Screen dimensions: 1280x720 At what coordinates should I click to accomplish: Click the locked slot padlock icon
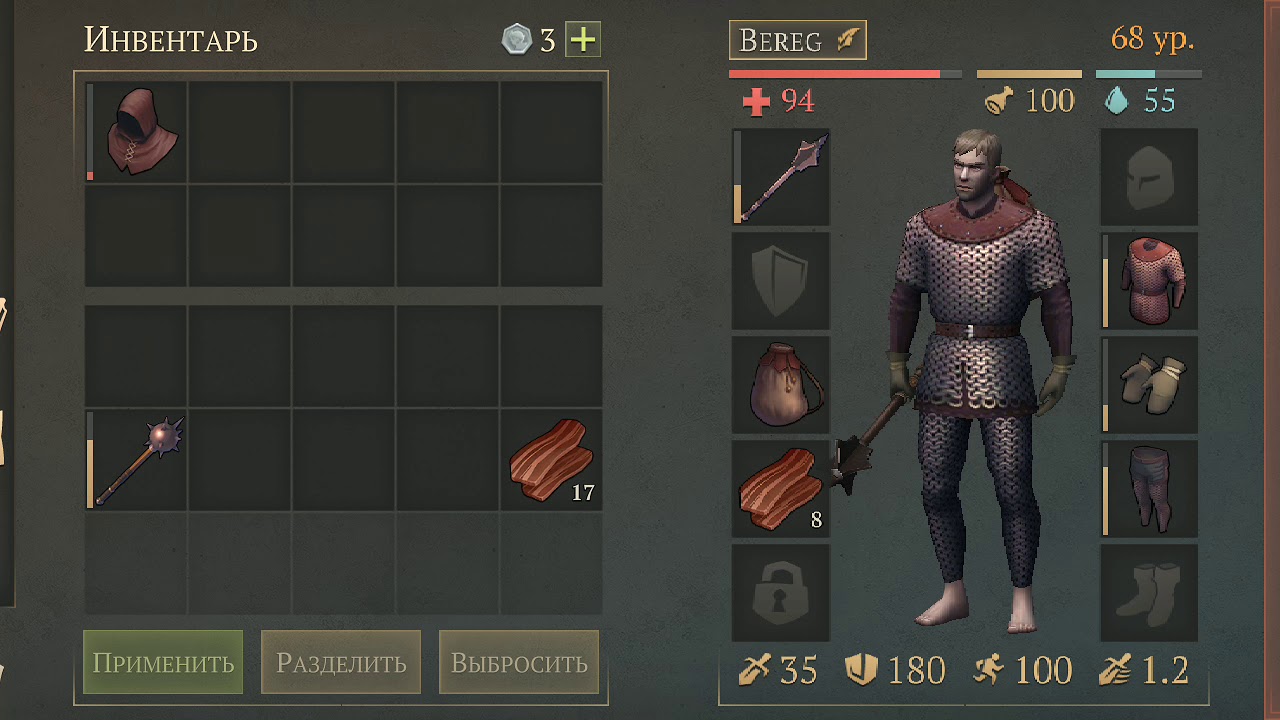point(781,593)
